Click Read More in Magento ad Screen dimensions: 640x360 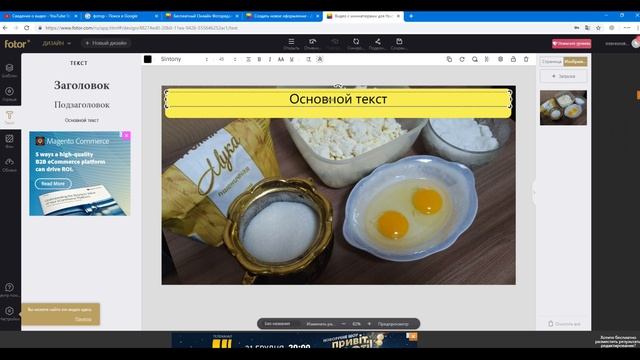click(53, 184)
